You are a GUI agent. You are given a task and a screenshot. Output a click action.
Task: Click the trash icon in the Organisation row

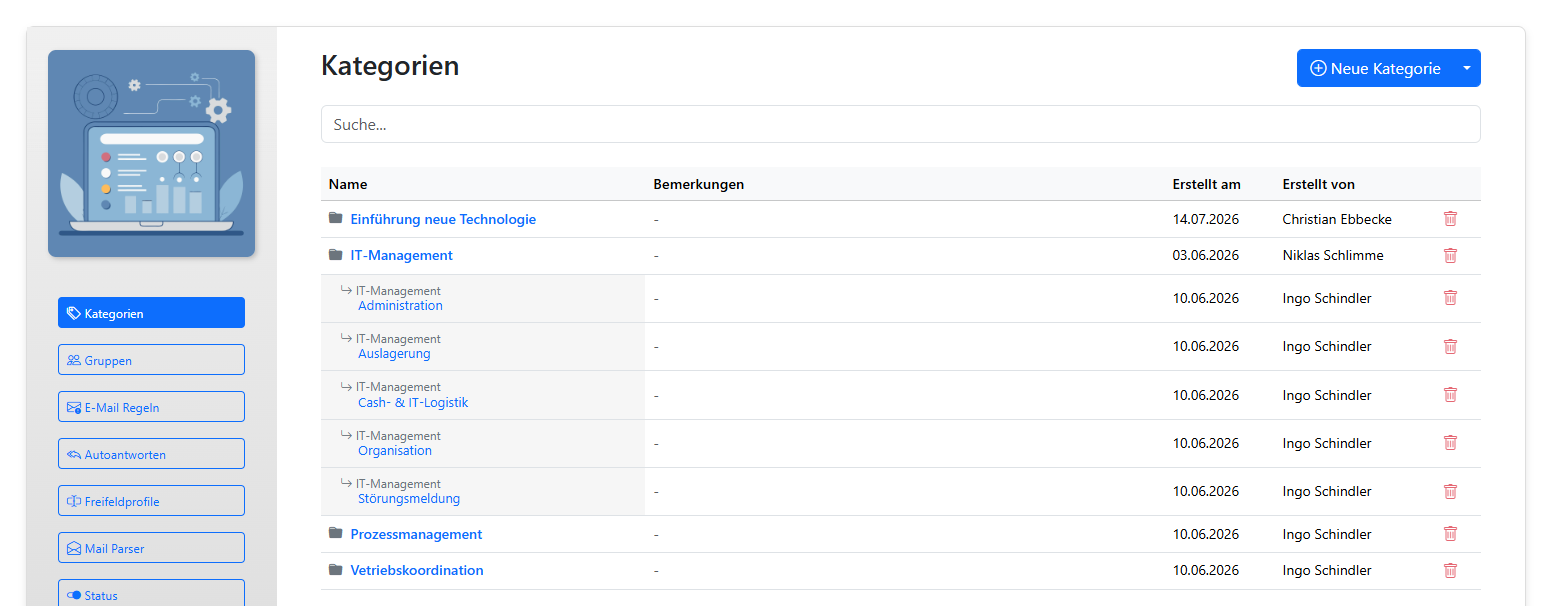coord(1450,442)
